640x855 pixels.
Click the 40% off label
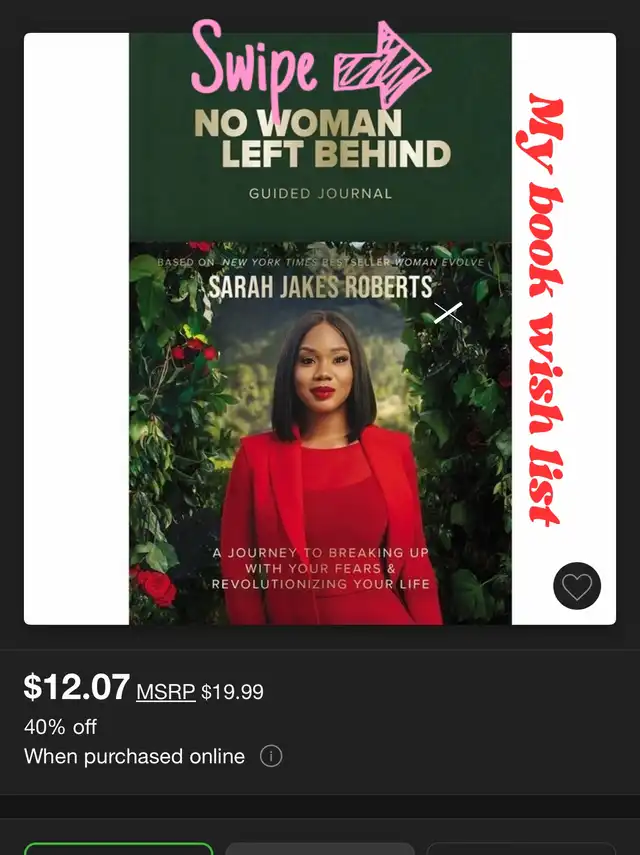pos(61,727)
